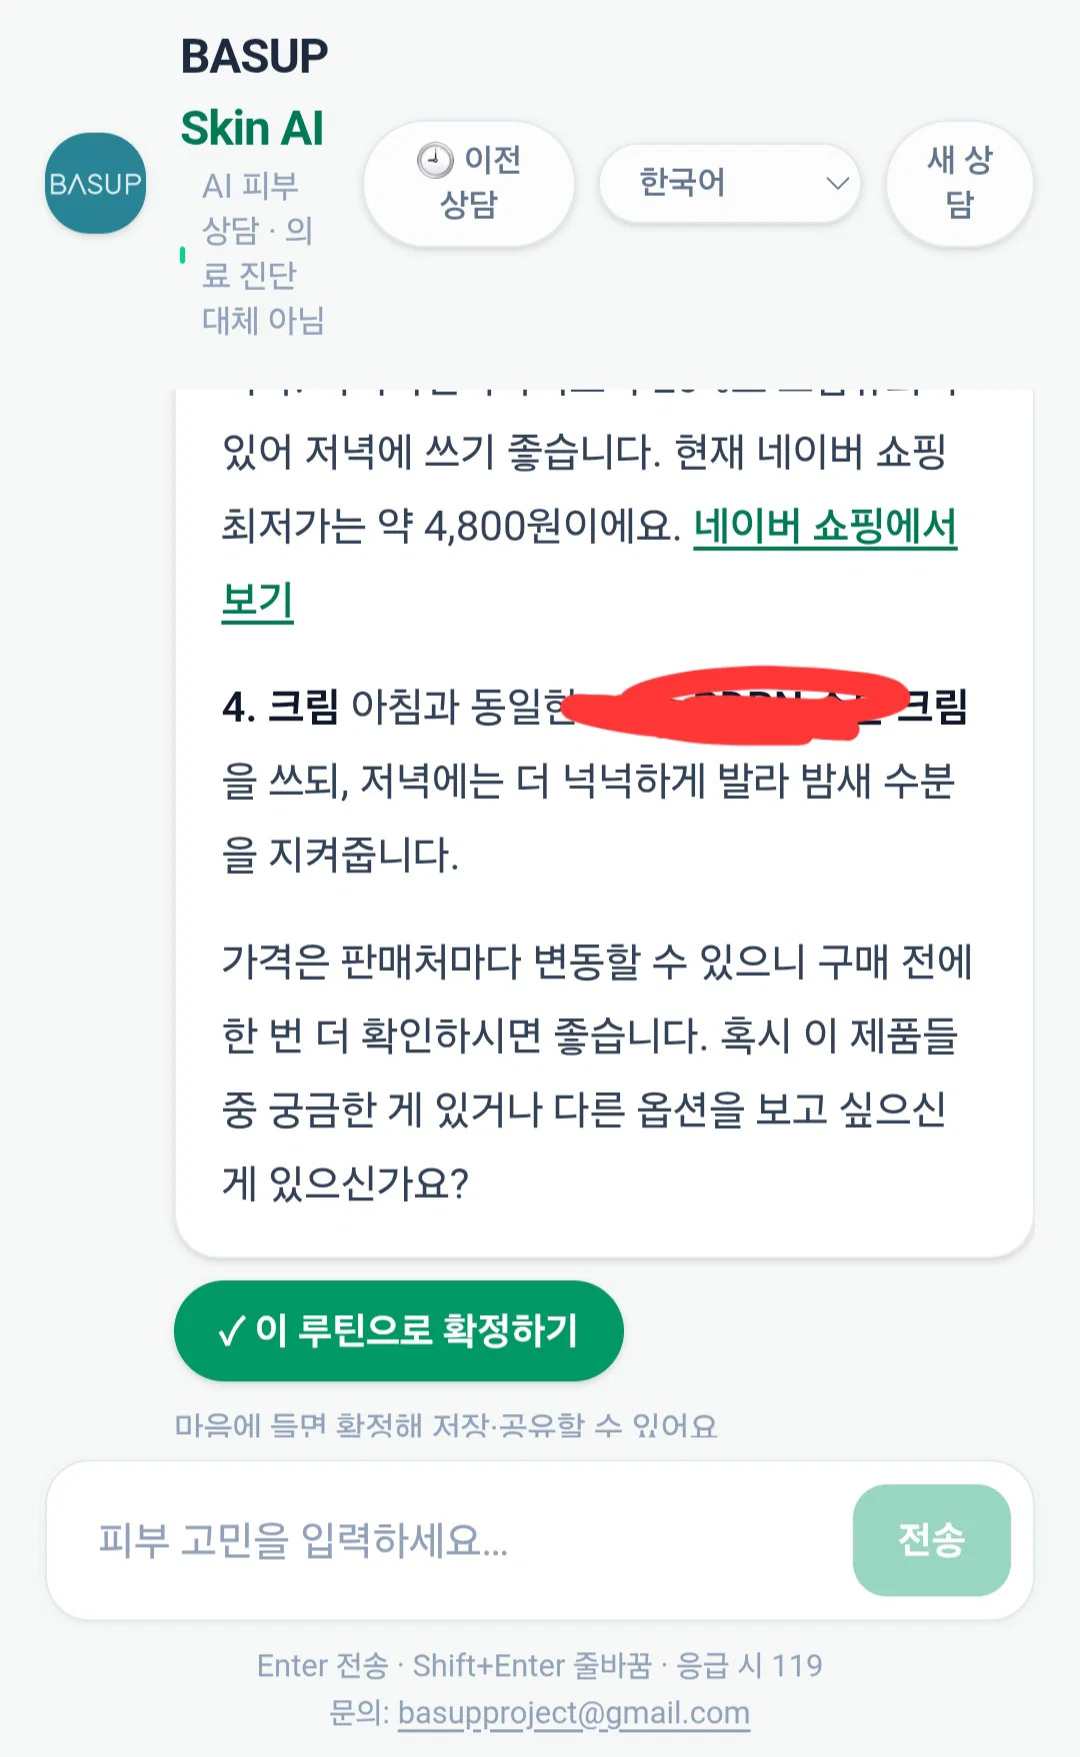Expand the 한국어 language dropdown

click(730, 183)
